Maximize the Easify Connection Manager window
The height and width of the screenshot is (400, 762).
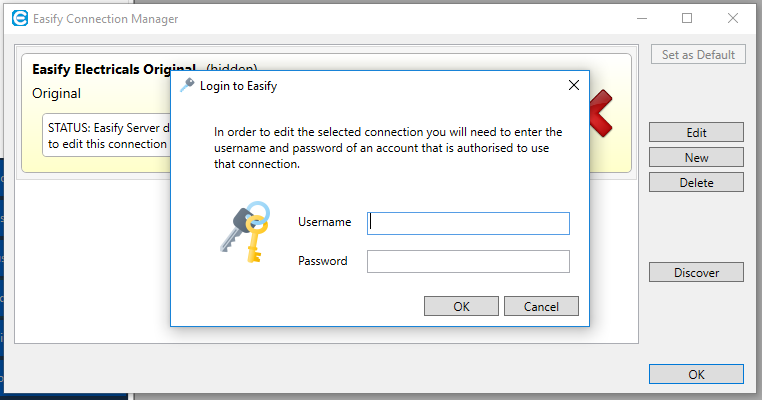tap(687, 18)
